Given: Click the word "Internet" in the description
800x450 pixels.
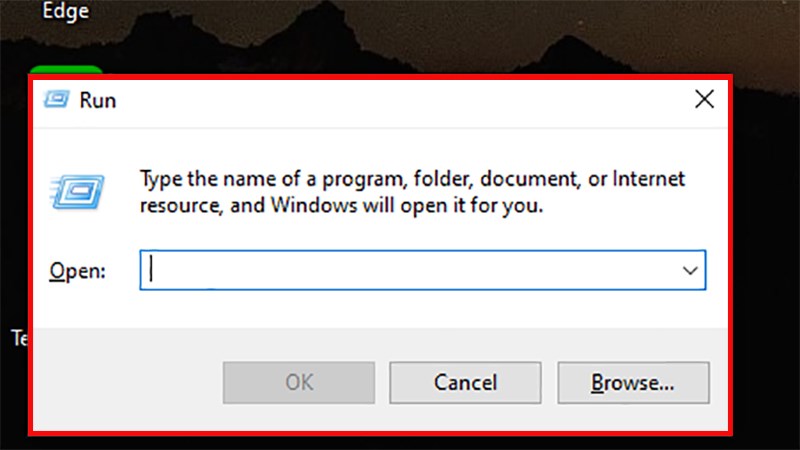Looking at the screenshot, I should [x=648, y=179].
